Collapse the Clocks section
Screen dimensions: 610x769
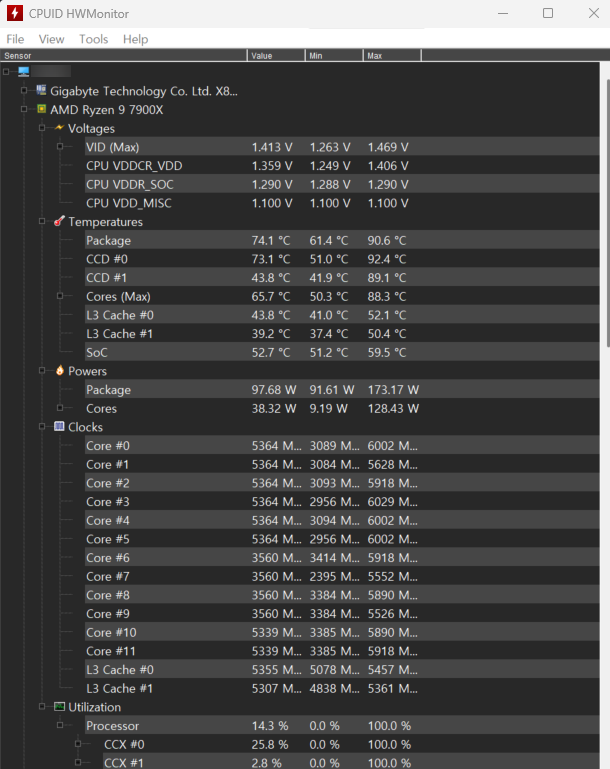tap(42, 426)
